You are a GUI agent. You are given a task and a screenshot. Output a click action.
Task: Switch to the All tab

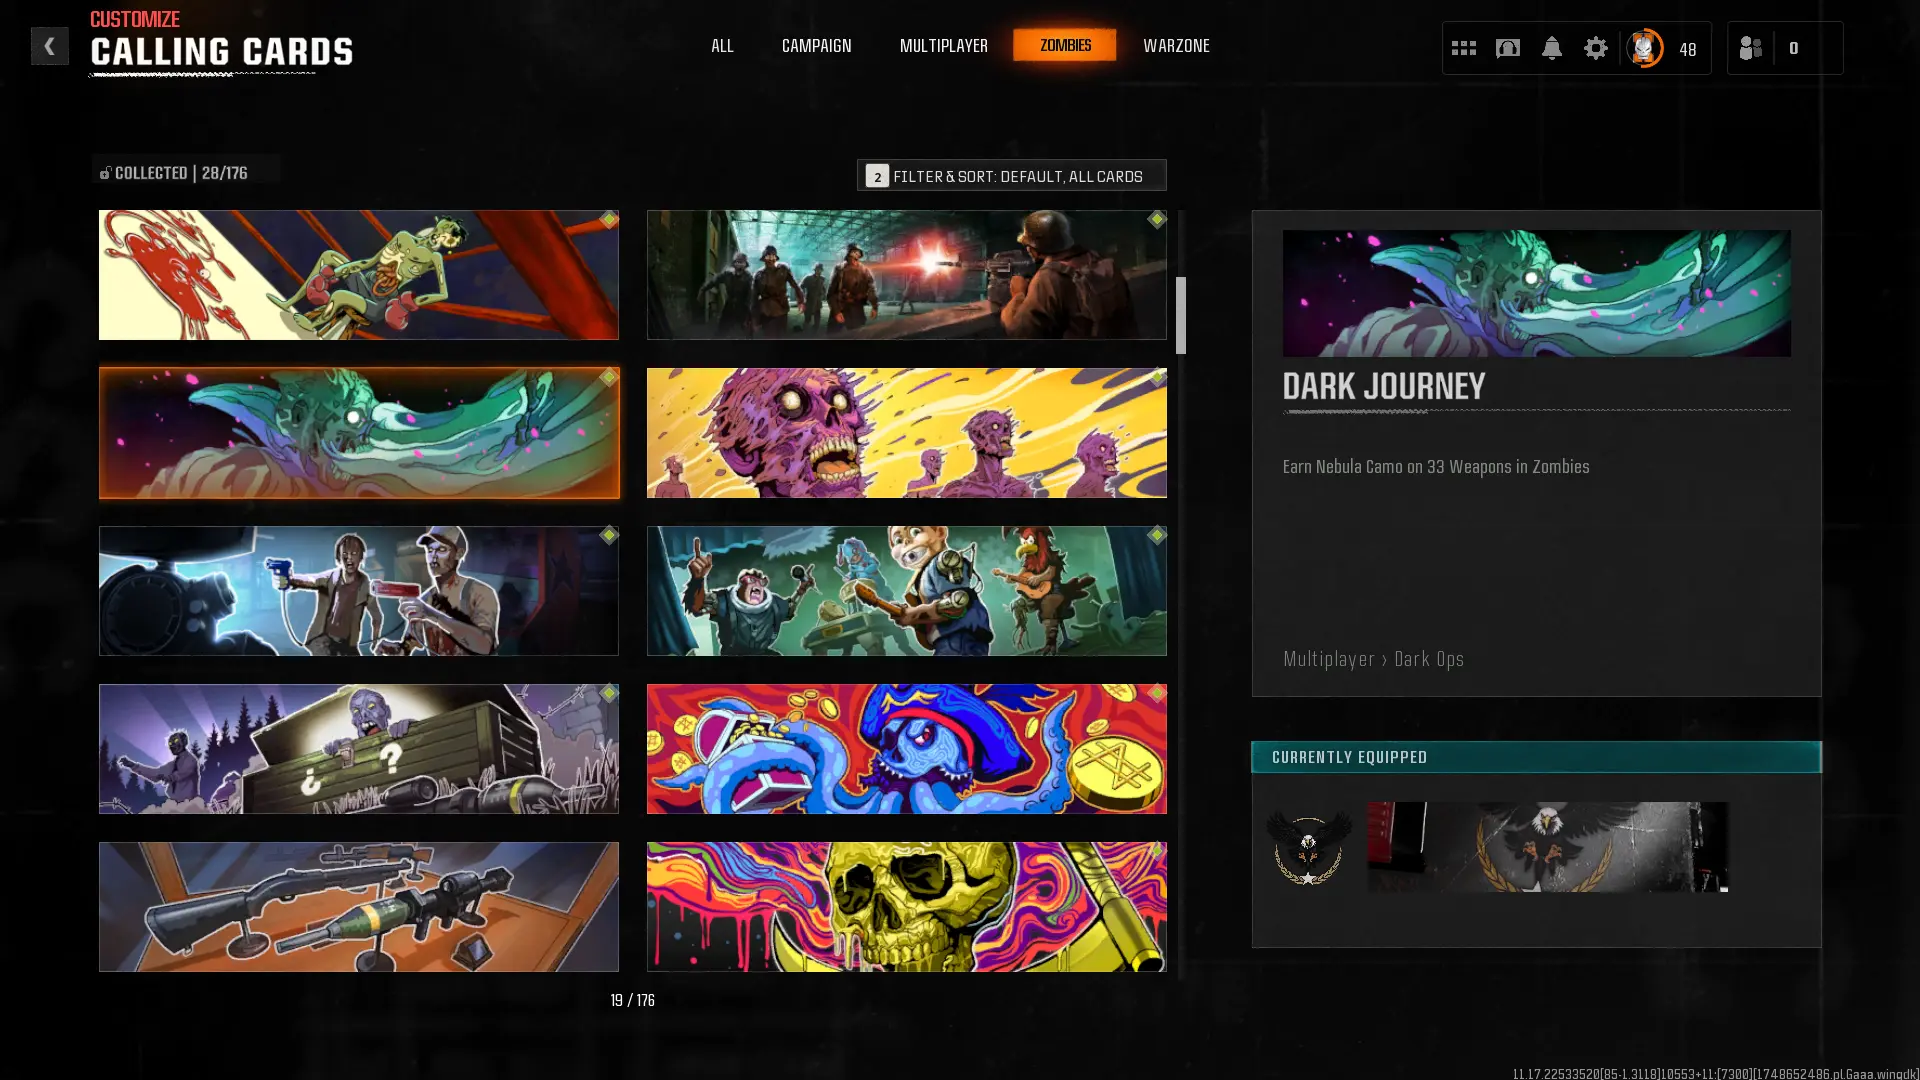(x=722, y=46)
